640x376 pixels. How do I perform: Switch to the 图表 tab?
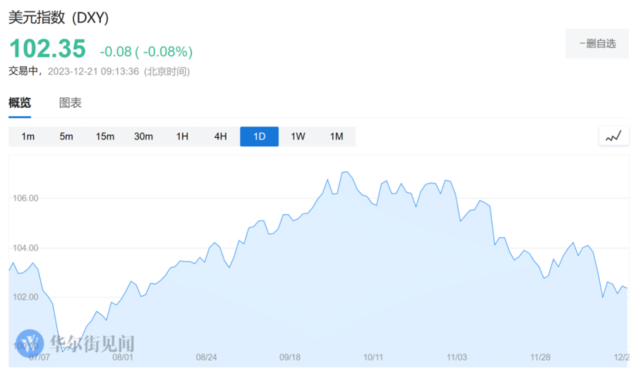pos(70,103)
